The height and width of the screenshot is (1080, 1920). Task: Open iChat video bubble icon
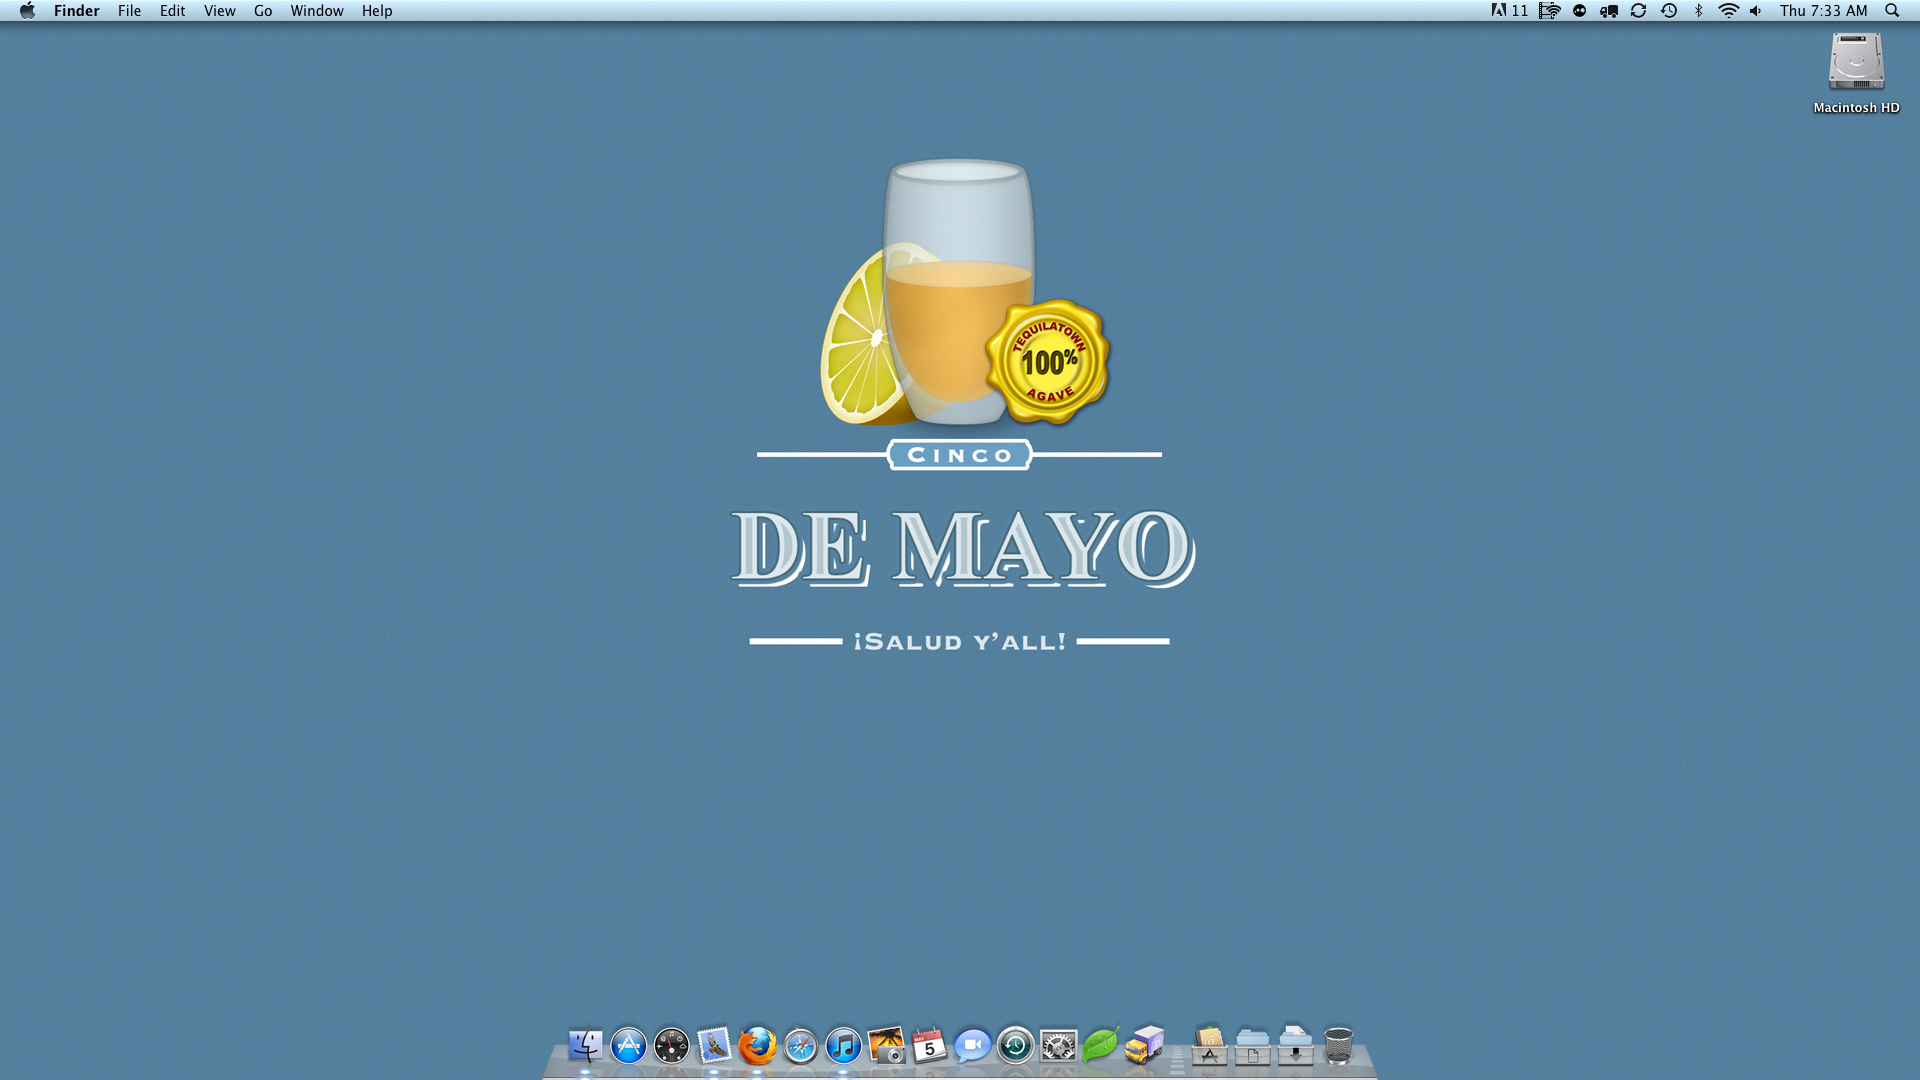(x=971, y=1046)
